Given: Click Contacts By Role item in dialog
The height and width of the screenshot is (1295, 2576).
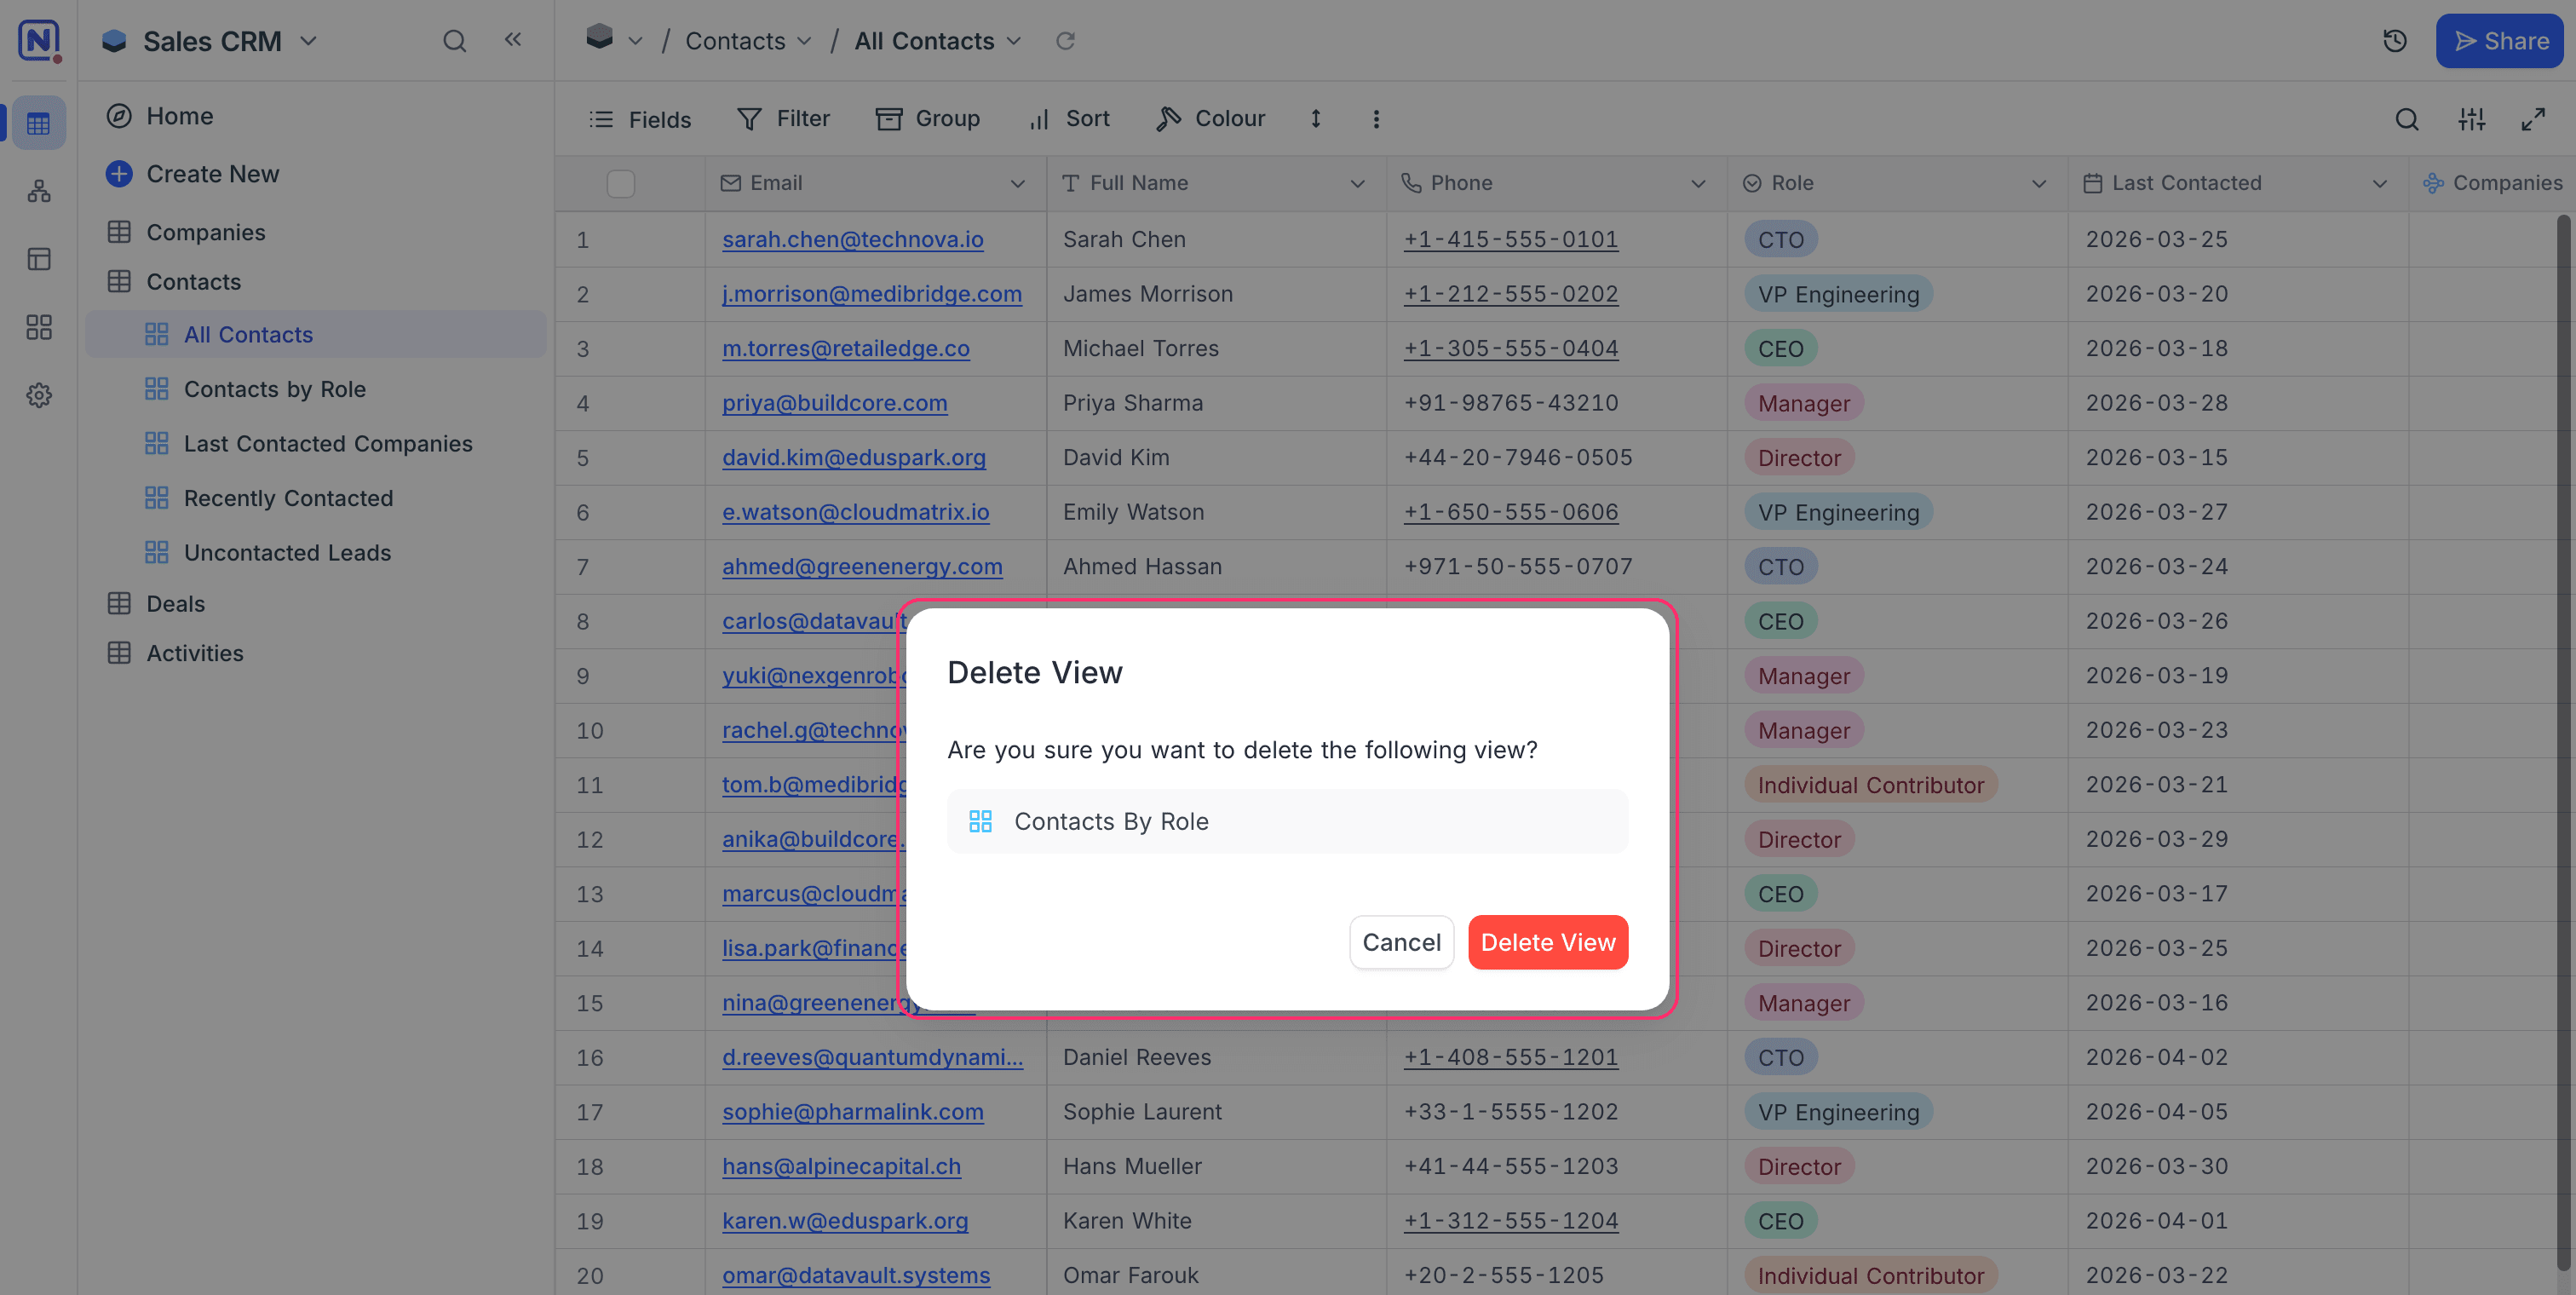Looking at the screenshot, I should coord(1288,822).
